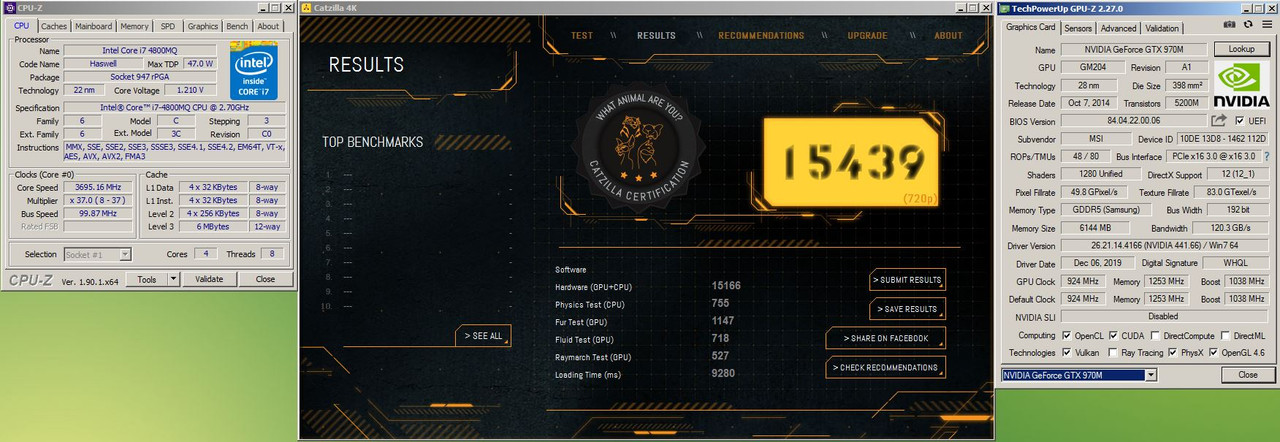Open the TEST section in Catzilla

[x=582, y=35]
